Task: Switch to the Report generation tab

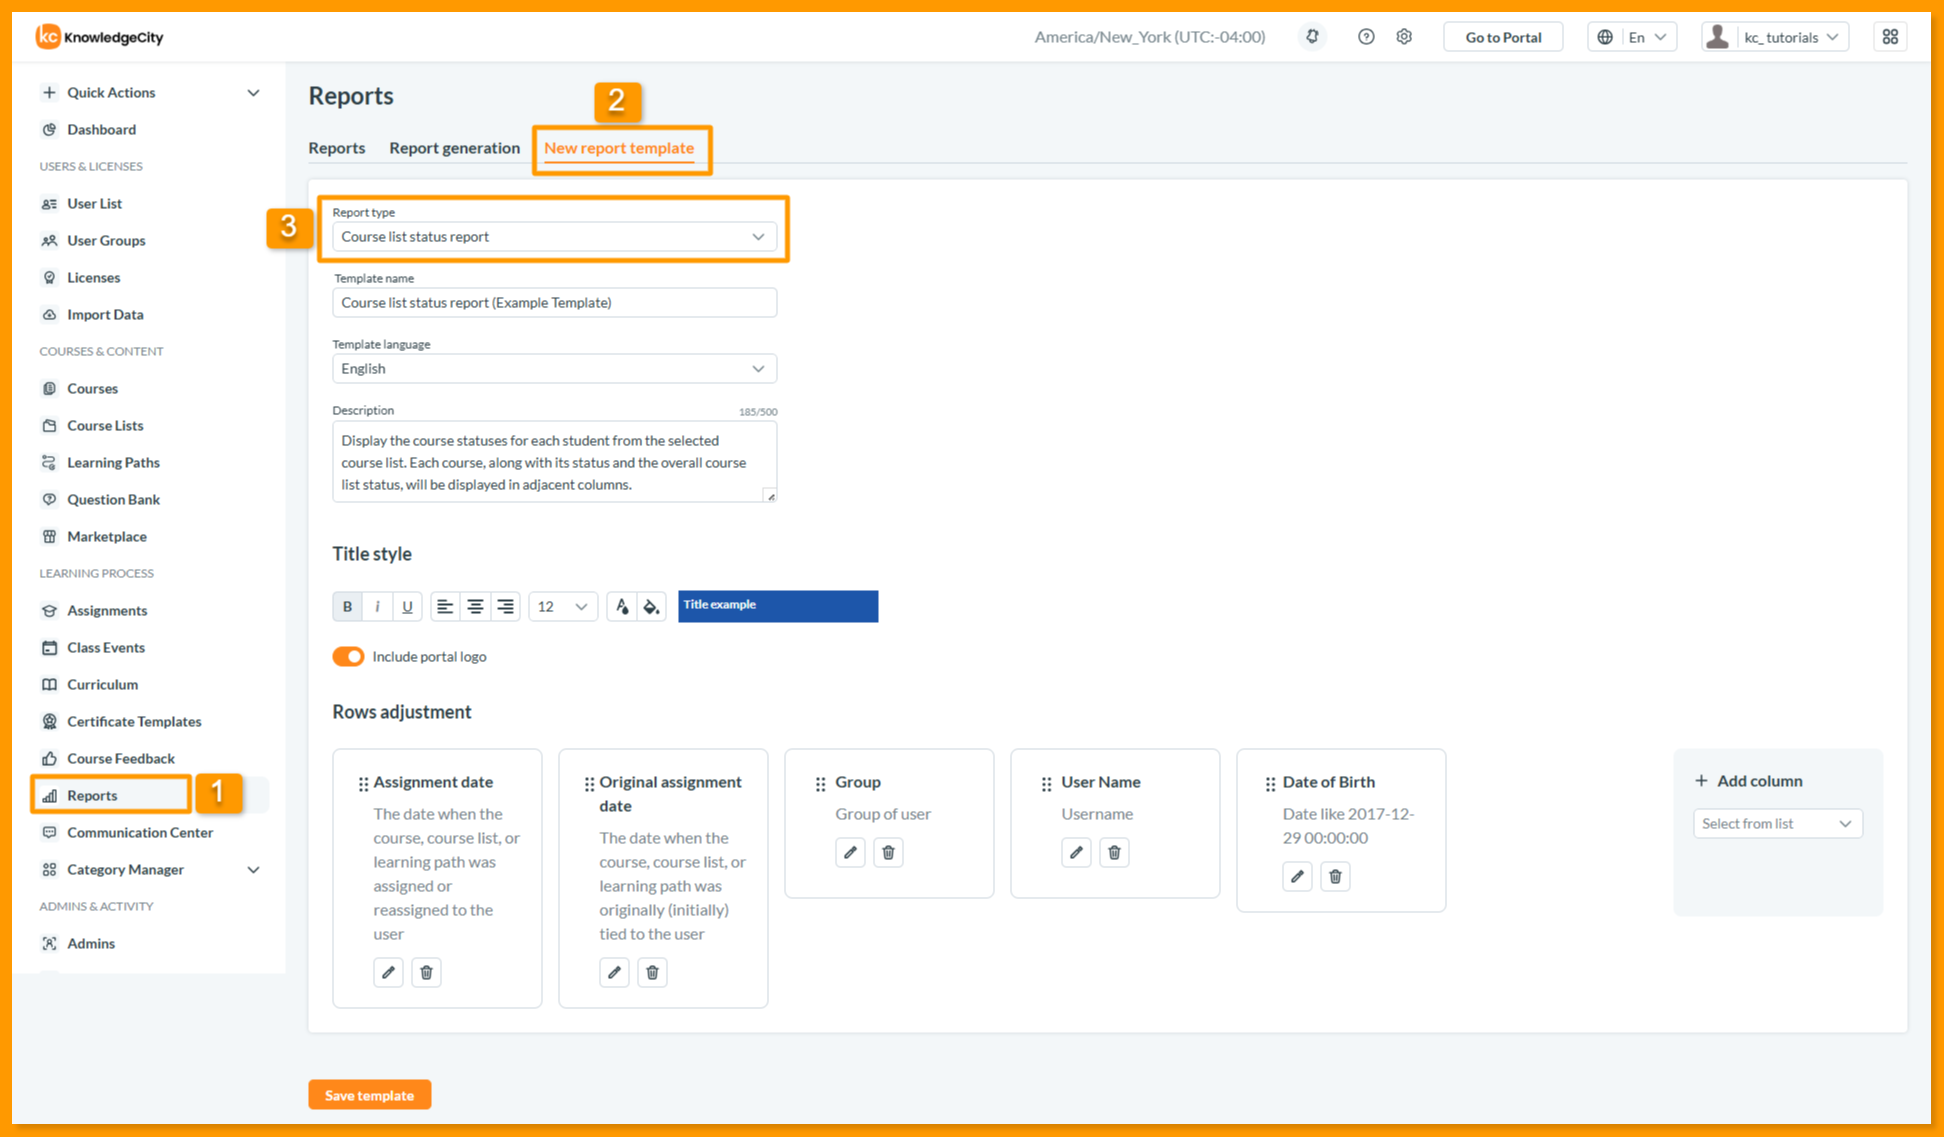Action: tap(454, 147)
